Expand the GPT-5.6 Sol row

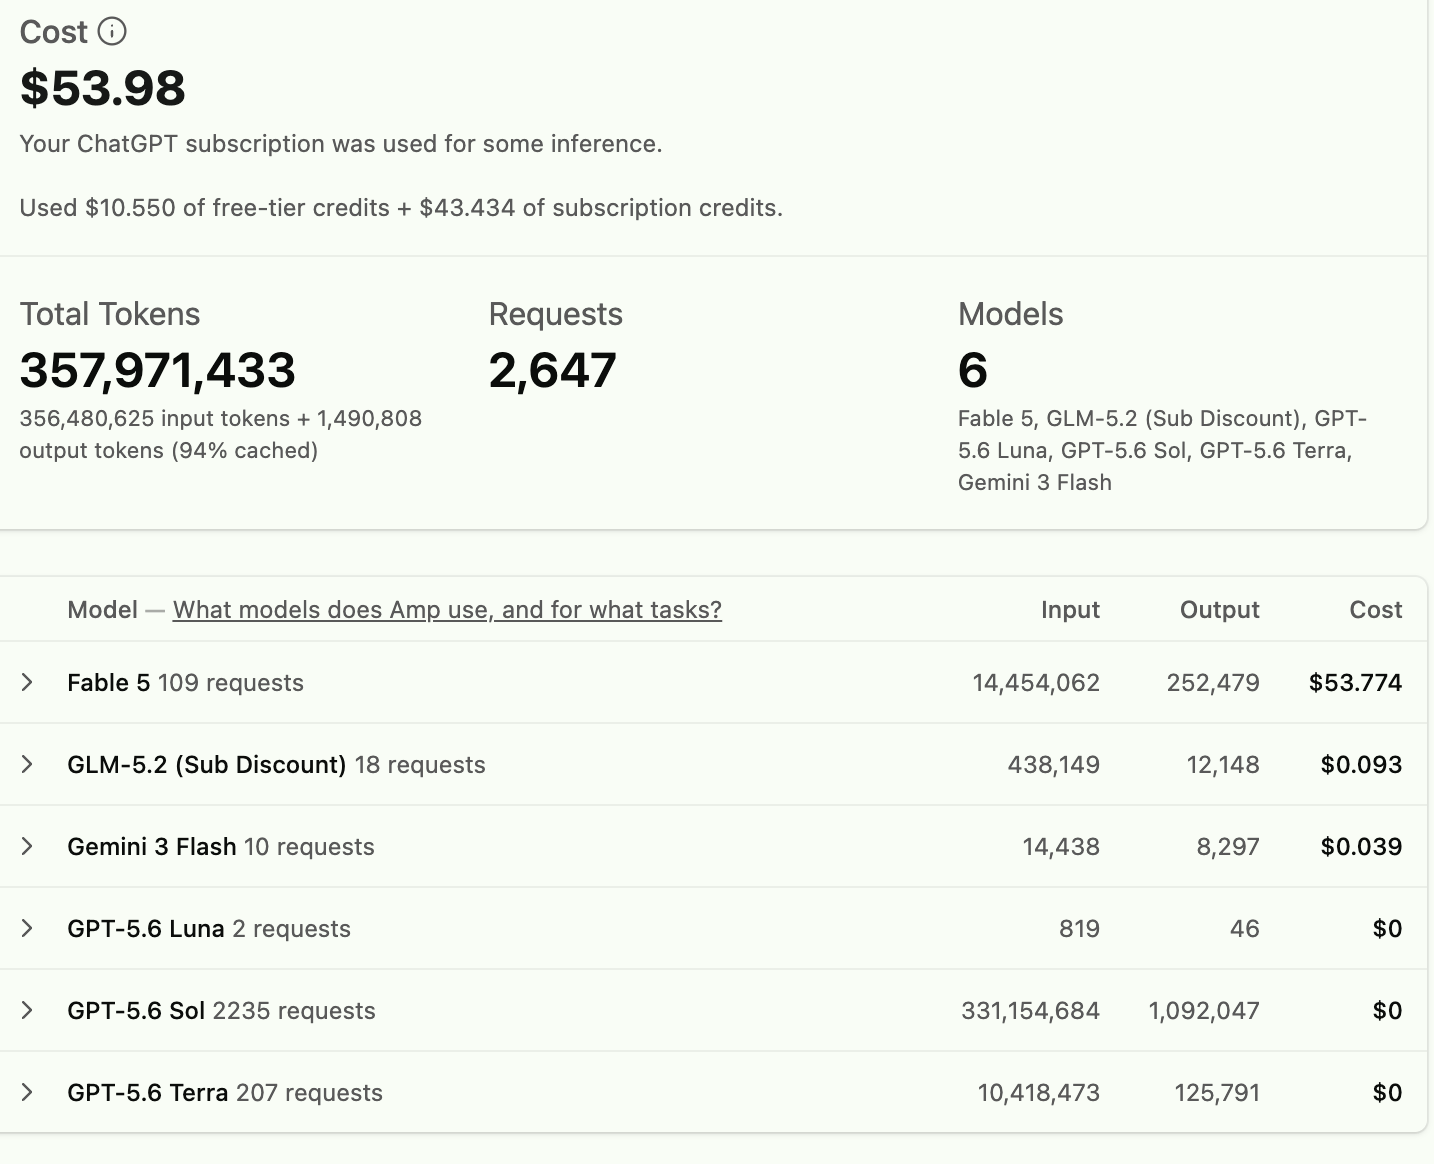pos(27,1010)
